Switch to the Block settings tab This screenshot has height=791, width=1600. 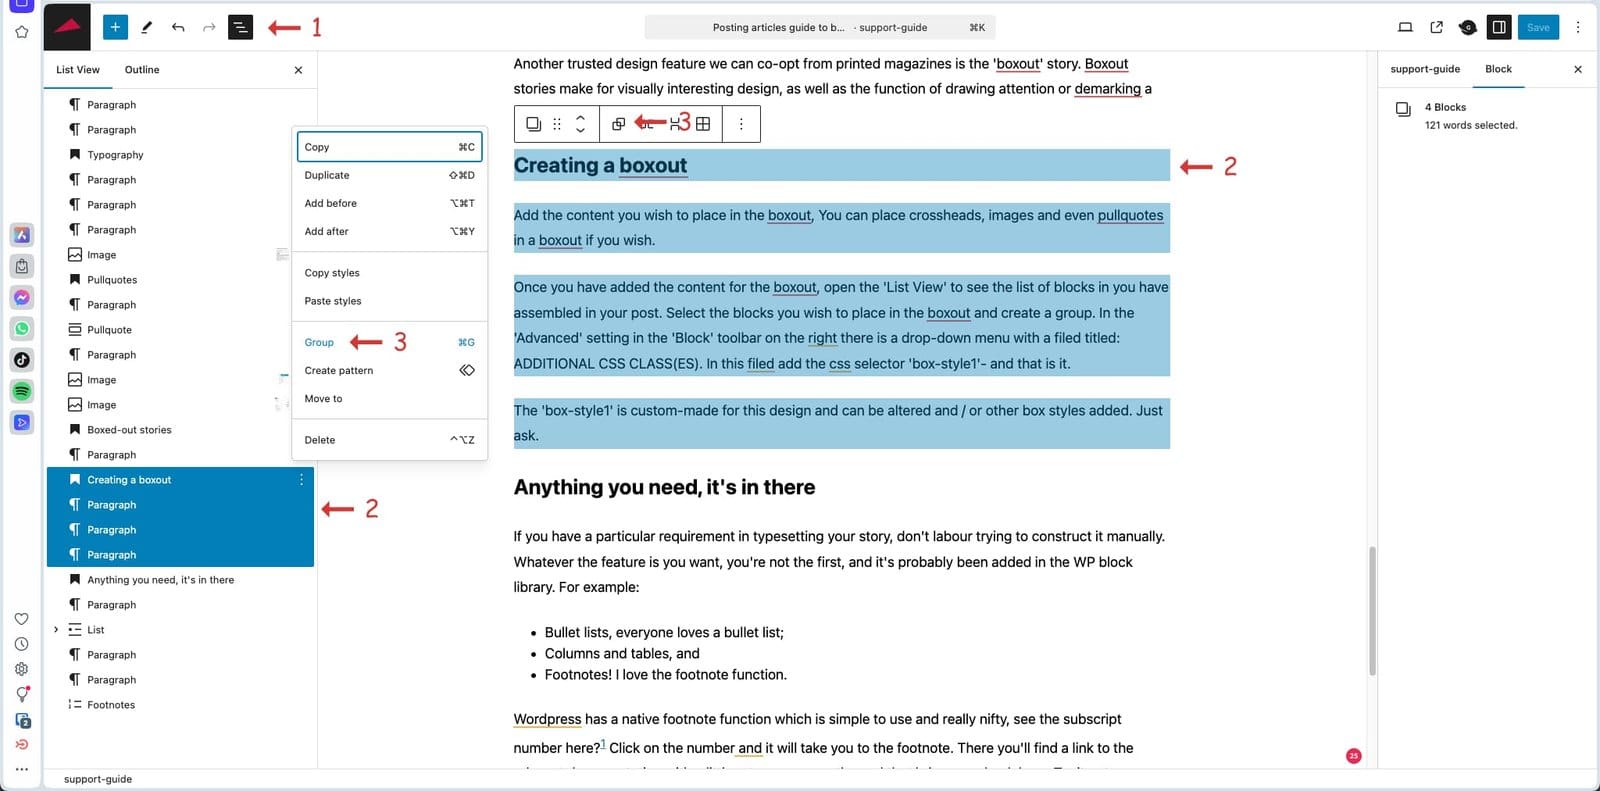pyautogui.click(x=1498, y=69)
